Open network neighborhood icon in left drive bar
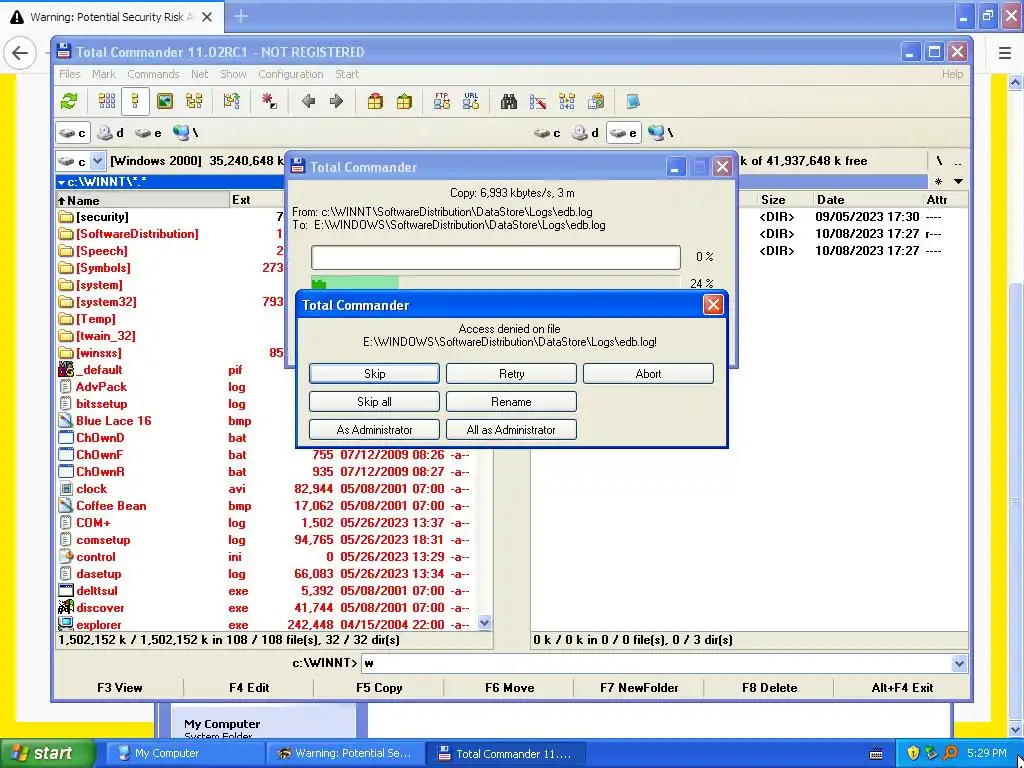This screenshot has height=768, width=1024. (185, 133)
